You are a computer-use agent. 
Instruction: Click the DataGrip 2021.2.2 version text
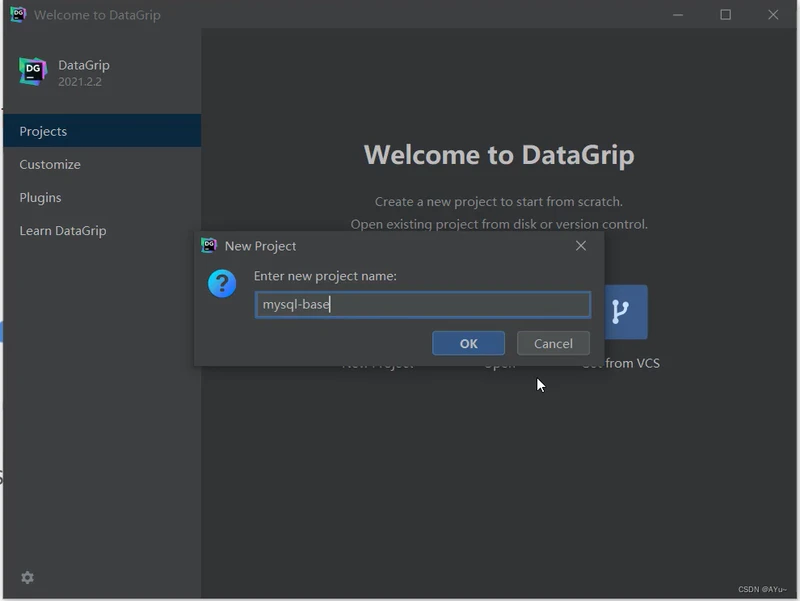pos(80,82)
